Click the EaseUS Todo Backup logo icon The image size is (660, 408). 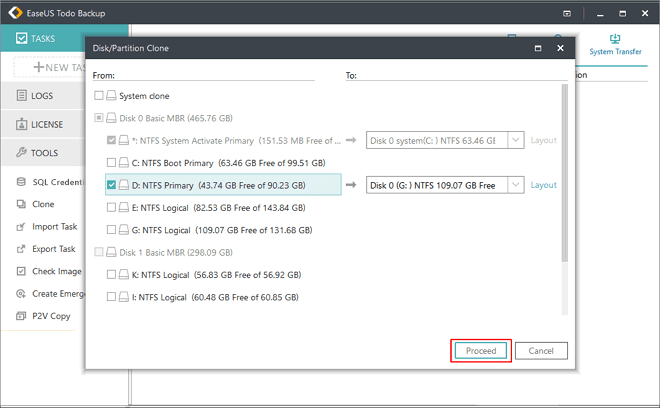16,13
